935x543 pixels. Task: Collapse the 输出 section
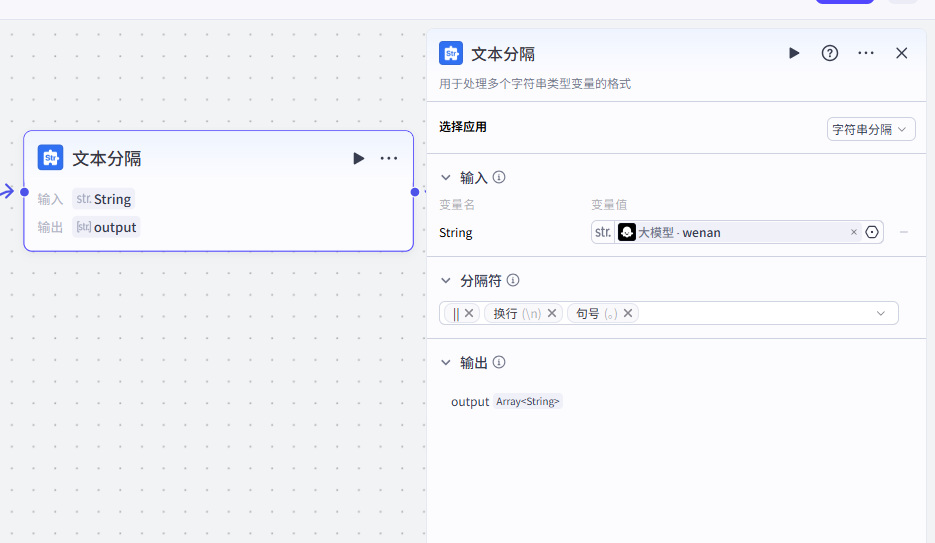[446, 363]
